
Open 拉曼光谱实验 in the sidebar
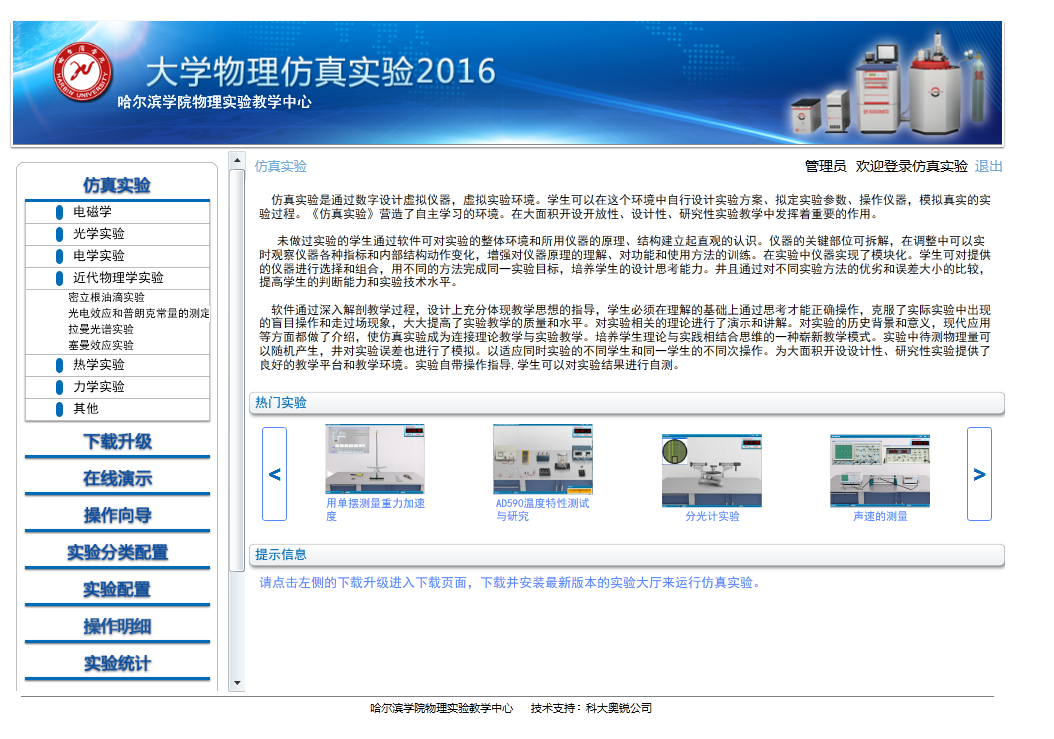pyautogui.click(x=100, y=329)
